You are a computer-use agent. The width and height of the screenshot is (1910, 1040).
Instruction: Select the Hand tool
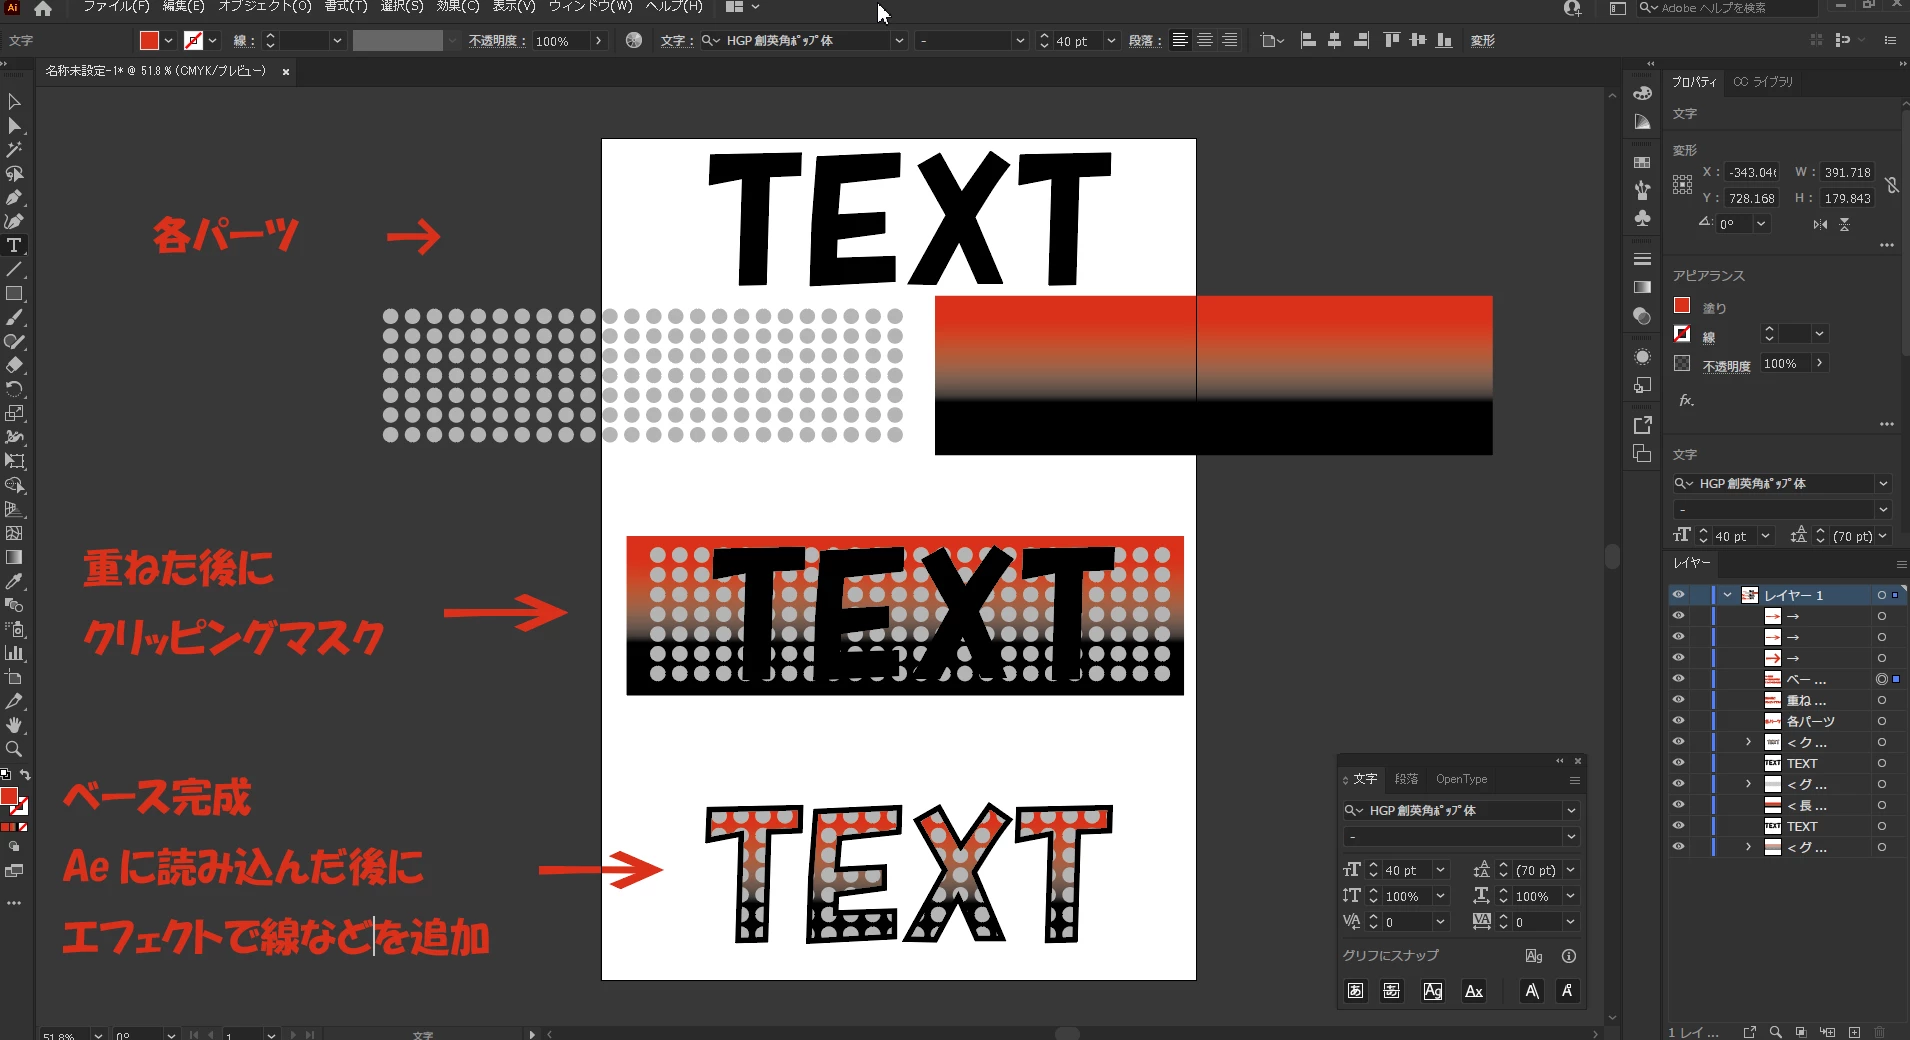click(x=14, y=726)
